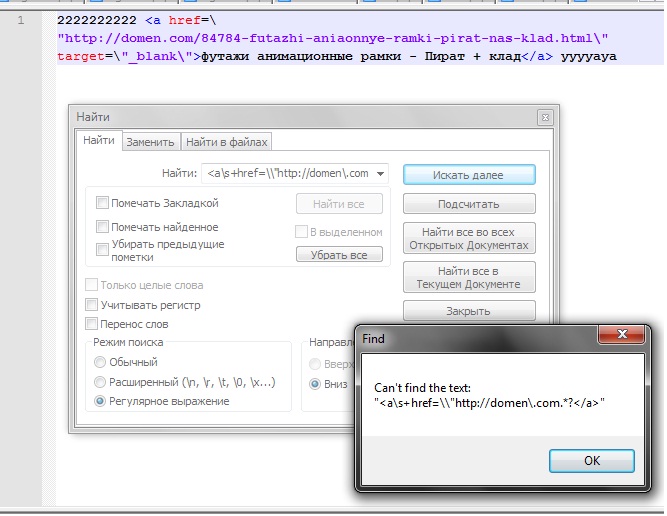The image size is (667, 516).
Task: Dismiss the error with OK button
Action: click(x=591, y=460)
